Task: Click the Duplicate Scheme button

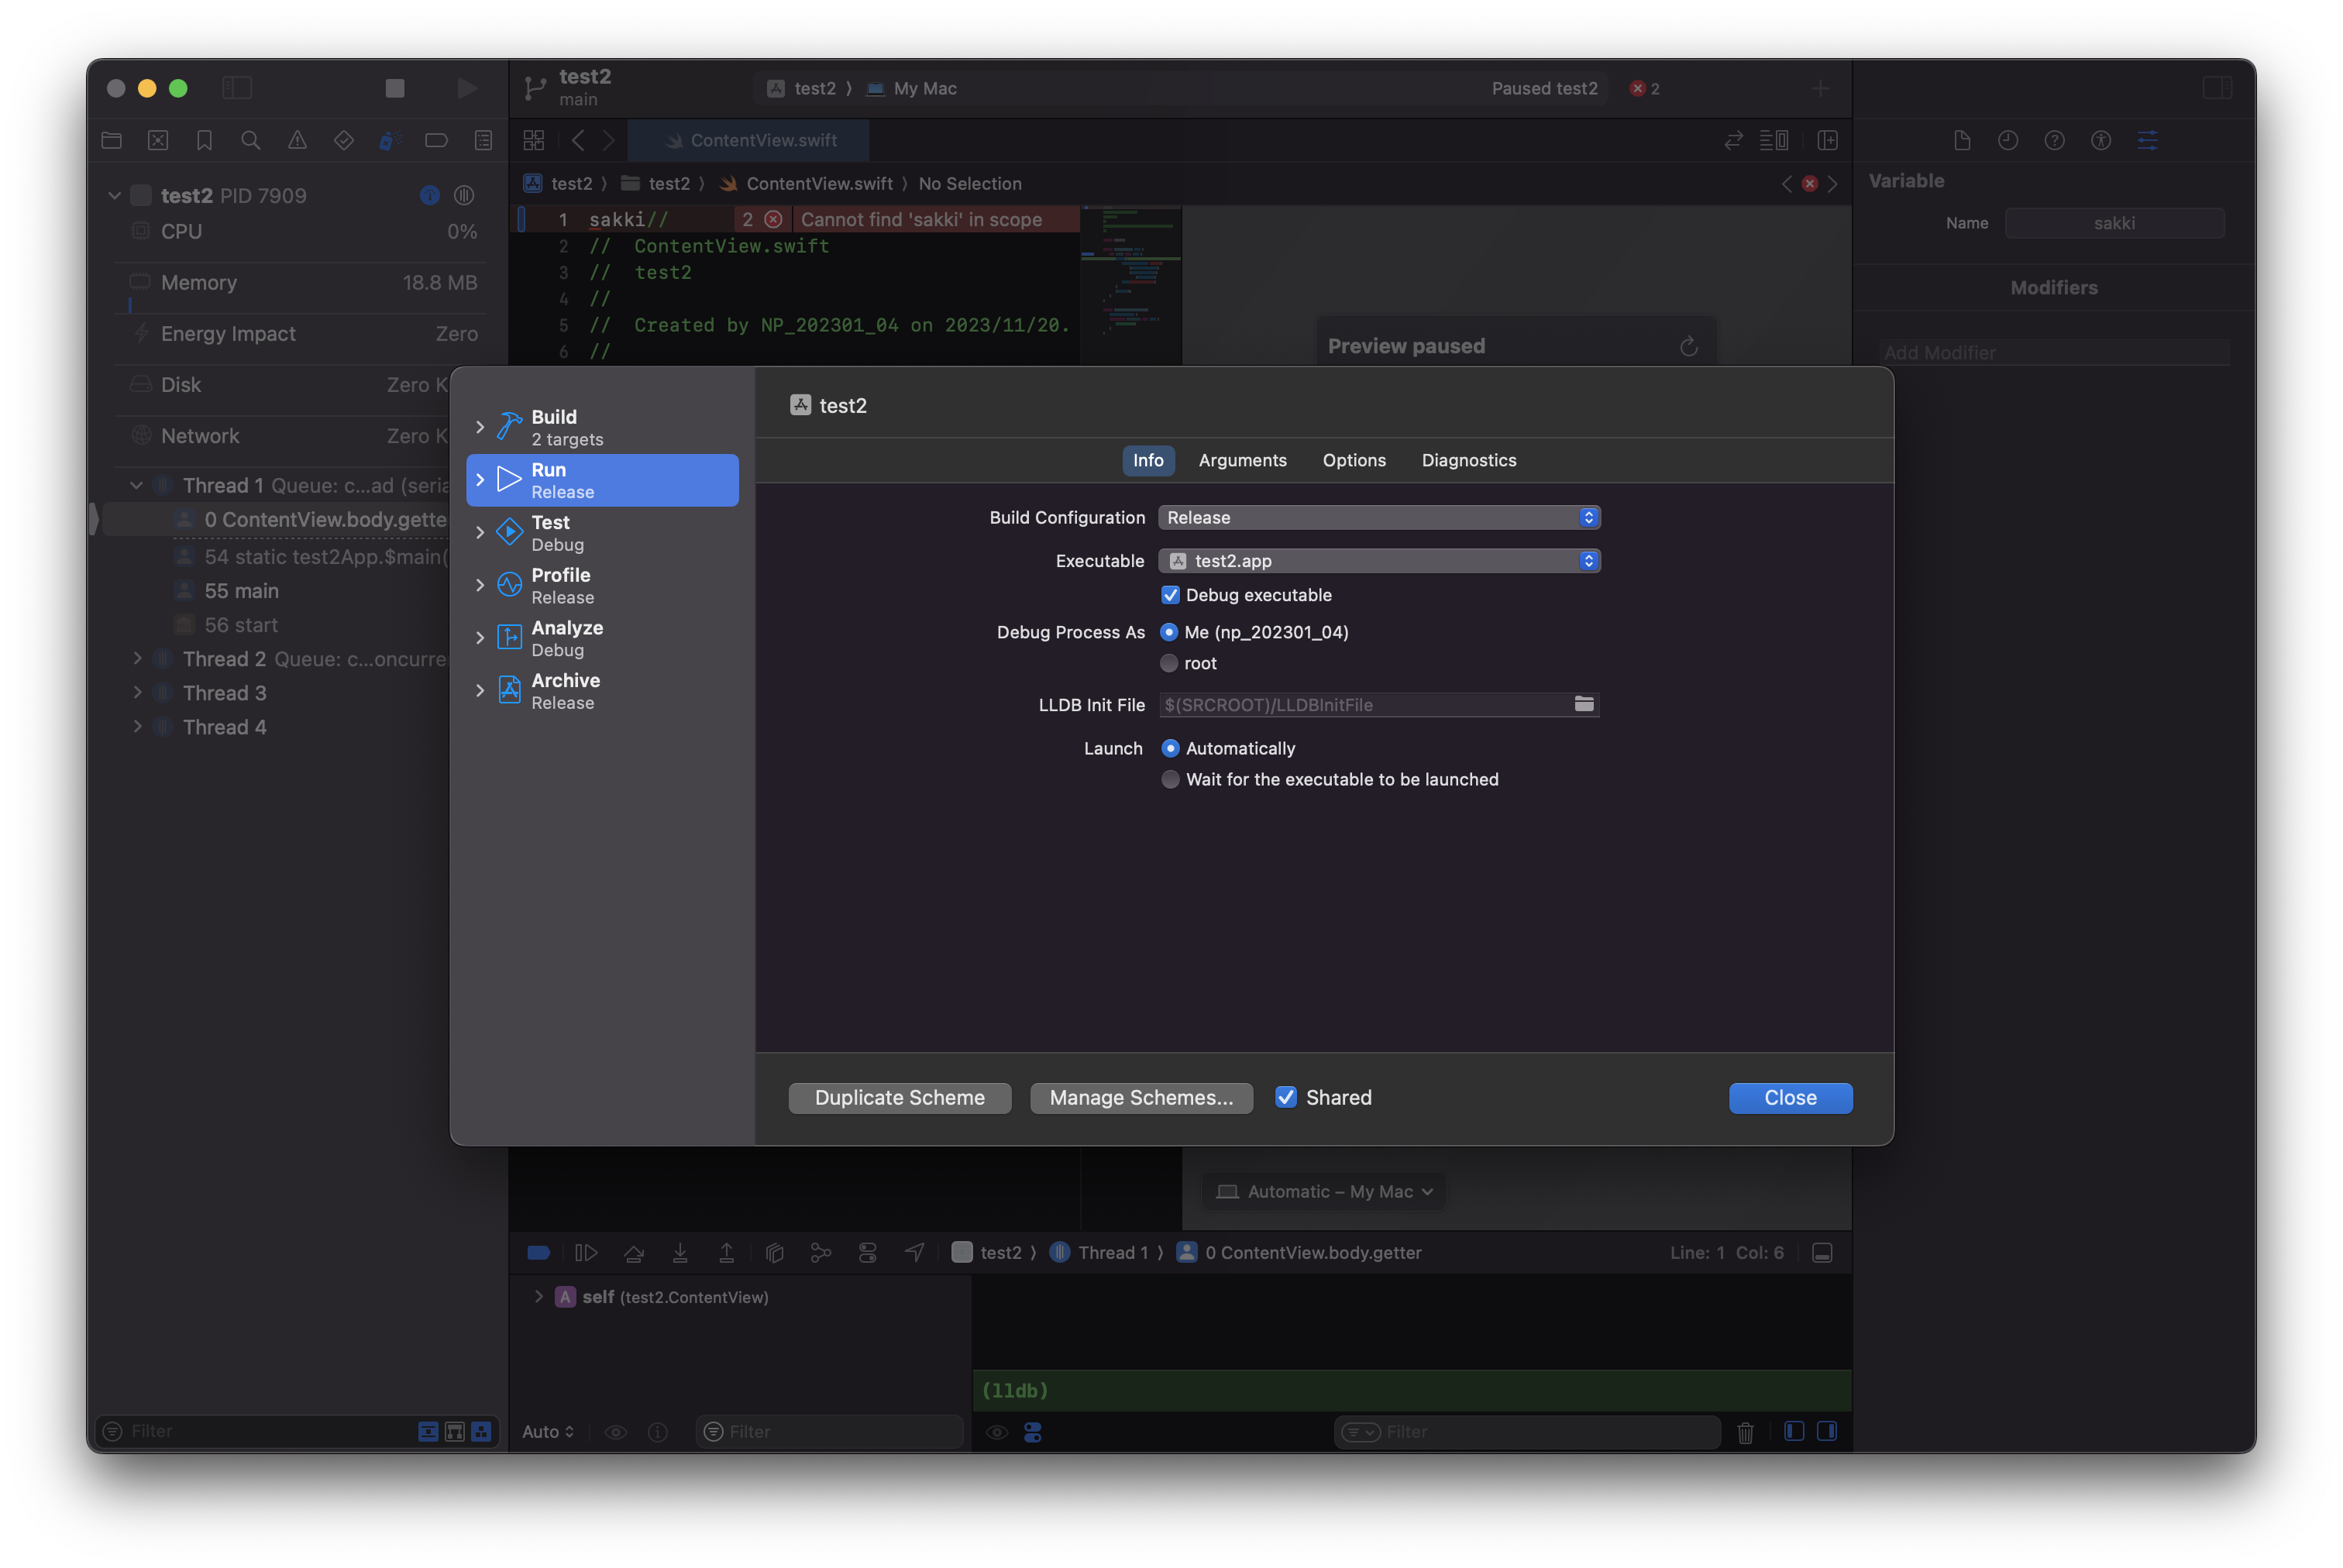Action: click(x=899, y=1097)
